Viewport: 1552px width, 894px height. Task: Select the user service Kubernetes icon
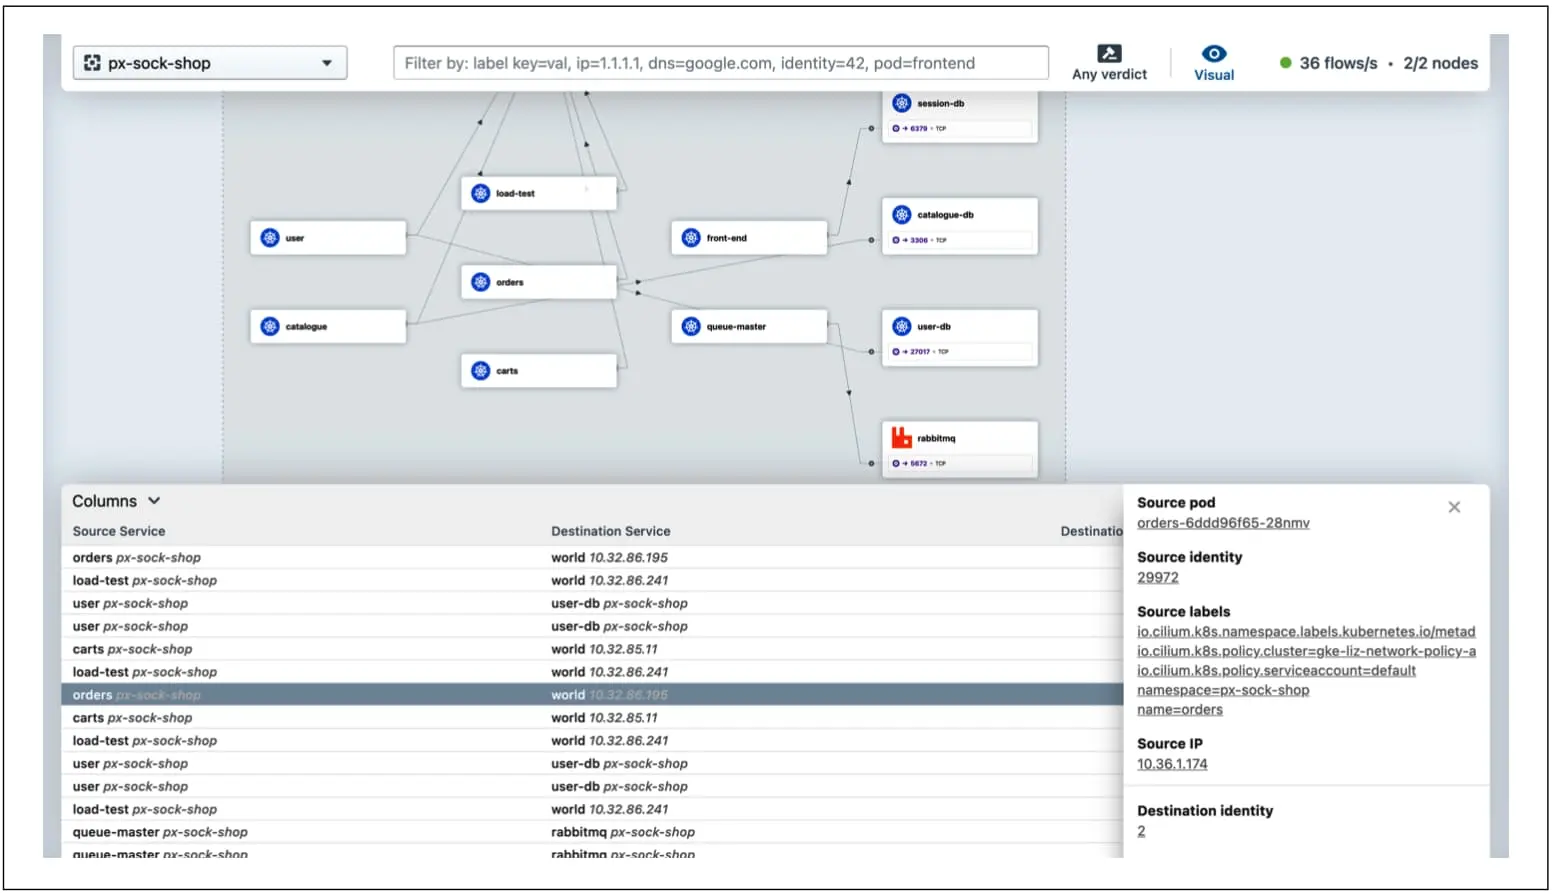[x=270, y=238]
